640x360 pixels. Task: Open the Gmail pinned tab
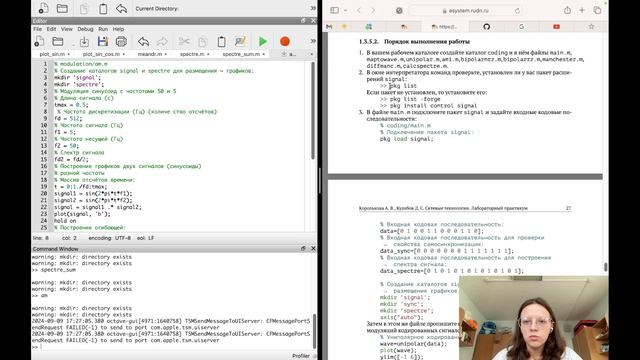329,27
